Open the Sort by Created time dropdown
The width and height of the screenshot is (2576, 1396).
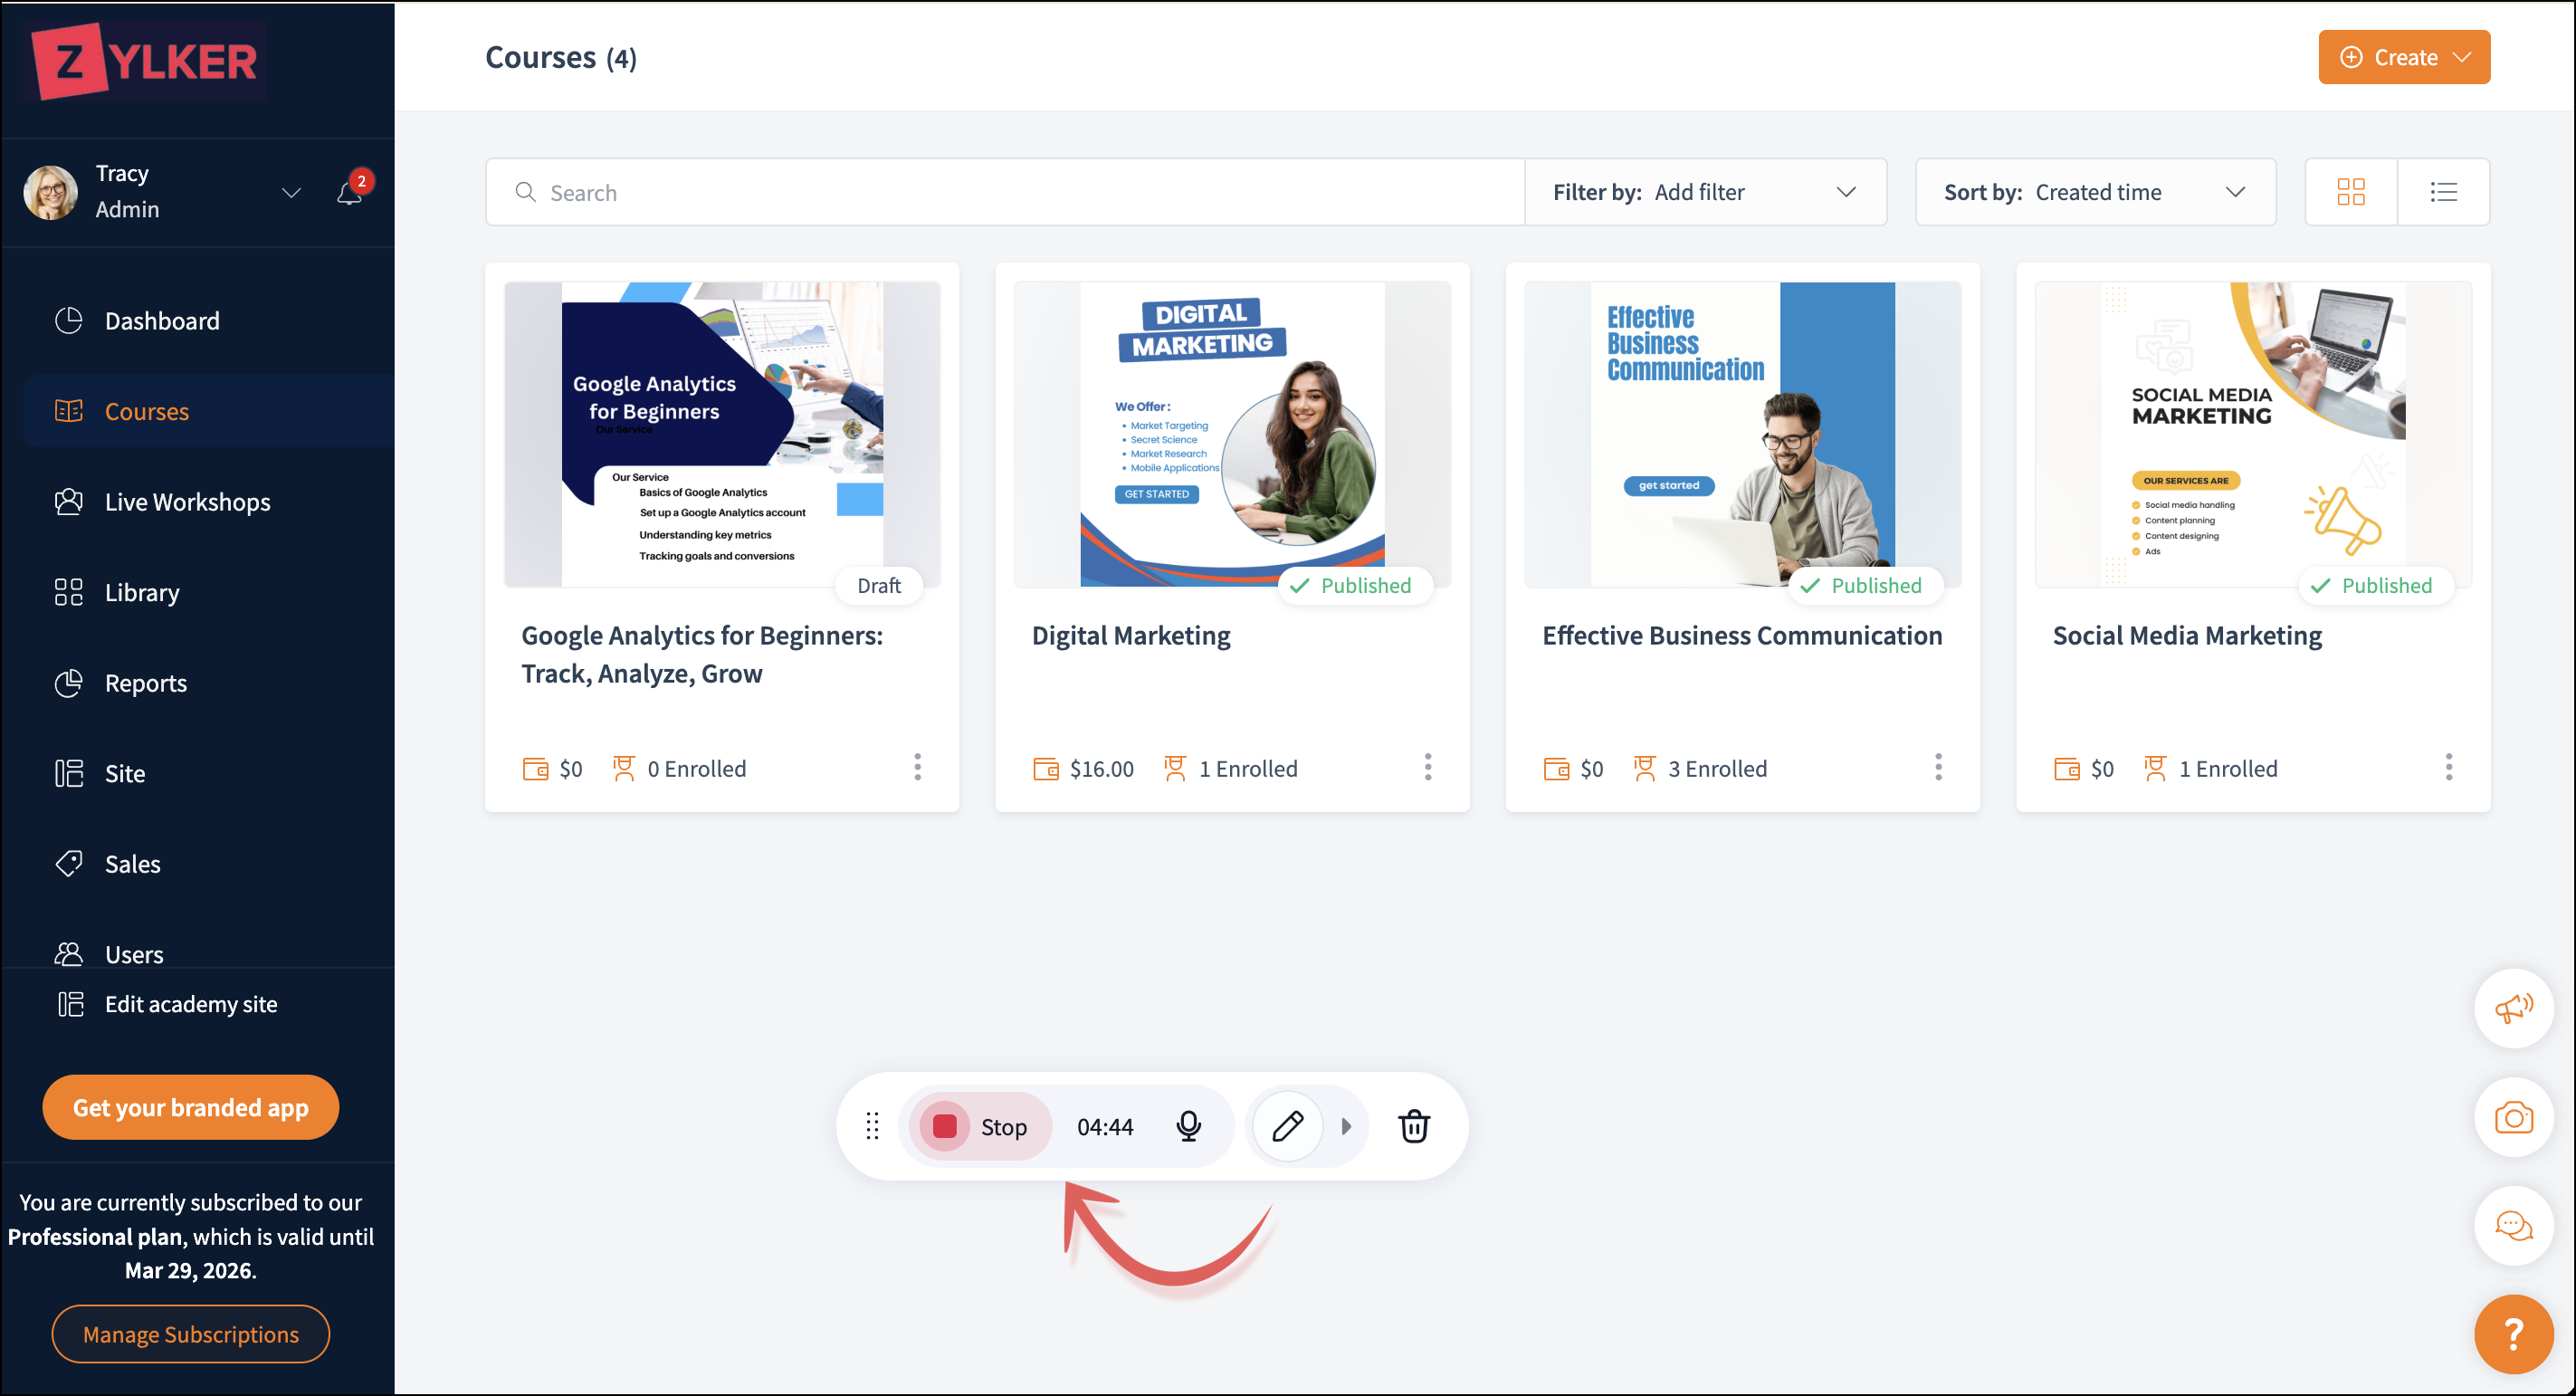(2094, 192)
